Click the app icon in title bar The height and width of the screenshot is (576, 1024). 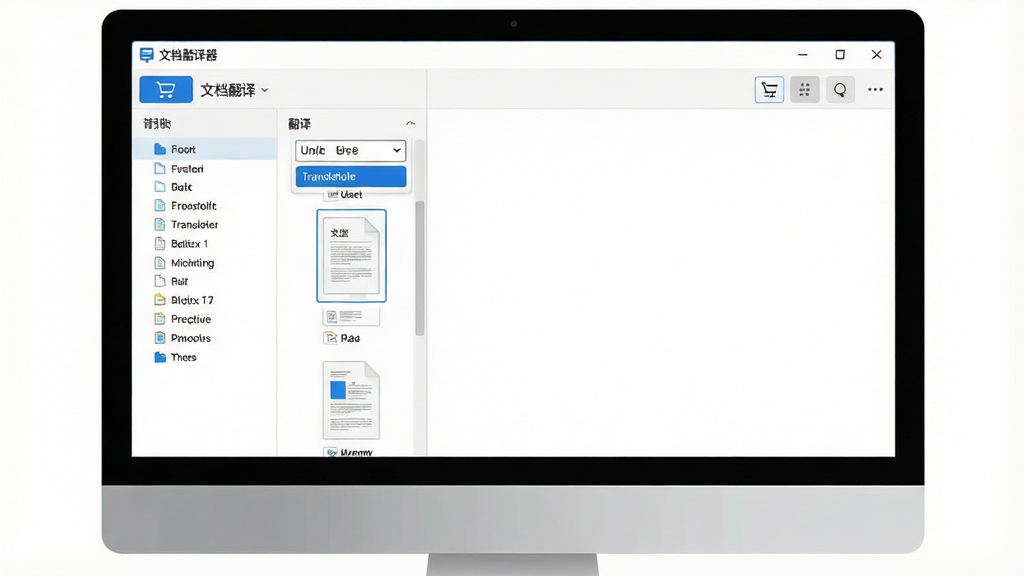click(x=147, y=55)
